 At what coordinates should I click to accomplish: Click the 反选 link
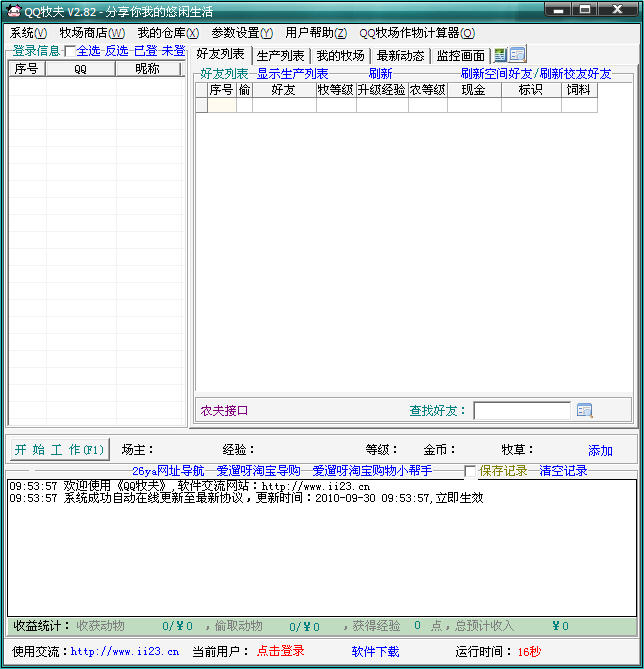[117, 51]
